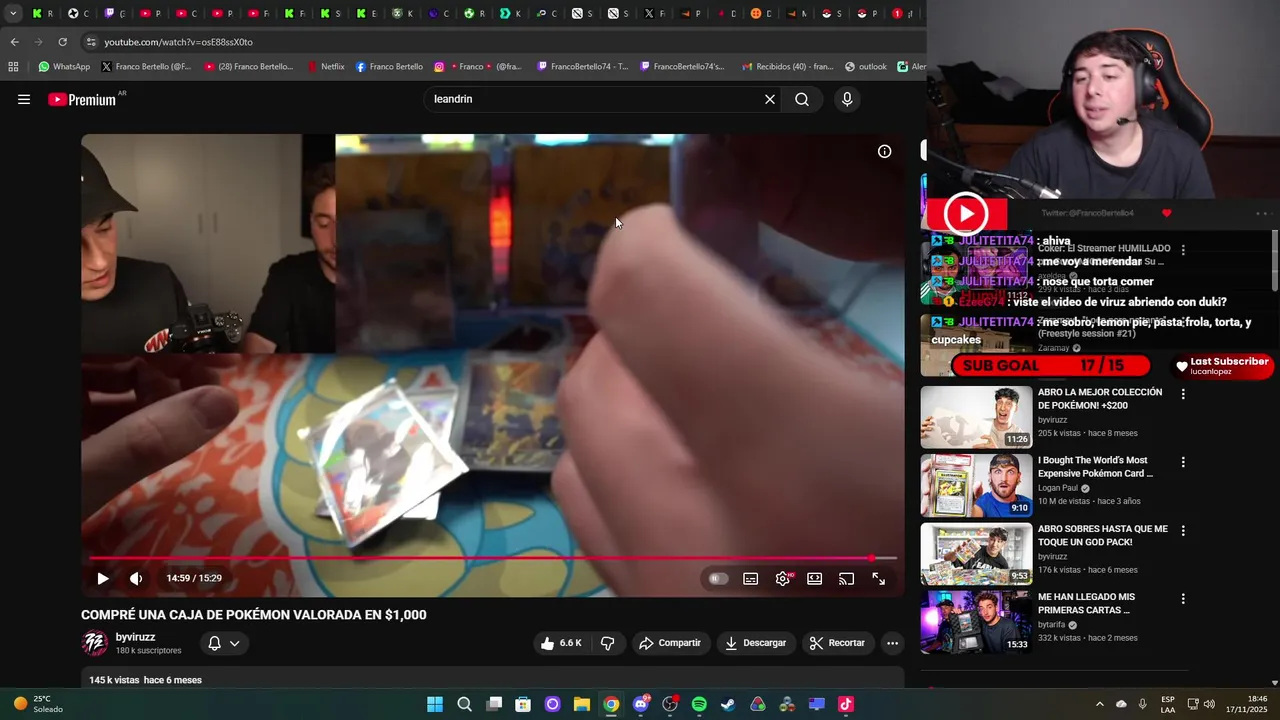Open Discord from taskbar
The image size is (1280, 720).
pos(640,704)
